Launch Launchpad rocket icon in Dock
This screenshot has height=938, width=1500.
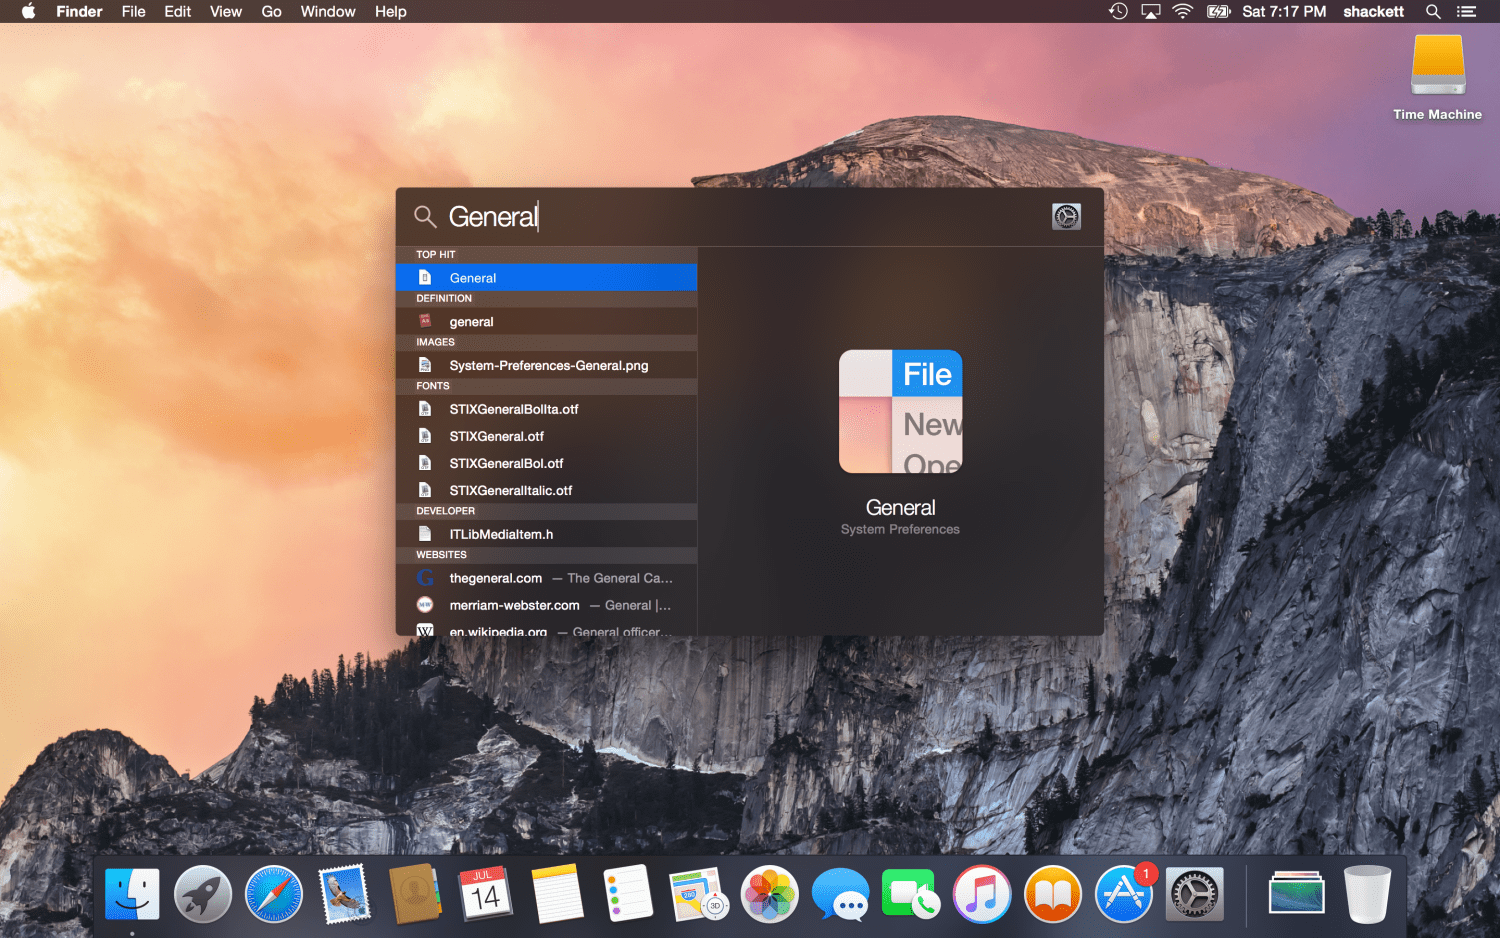pyautogui.click(x=203, y=894)
